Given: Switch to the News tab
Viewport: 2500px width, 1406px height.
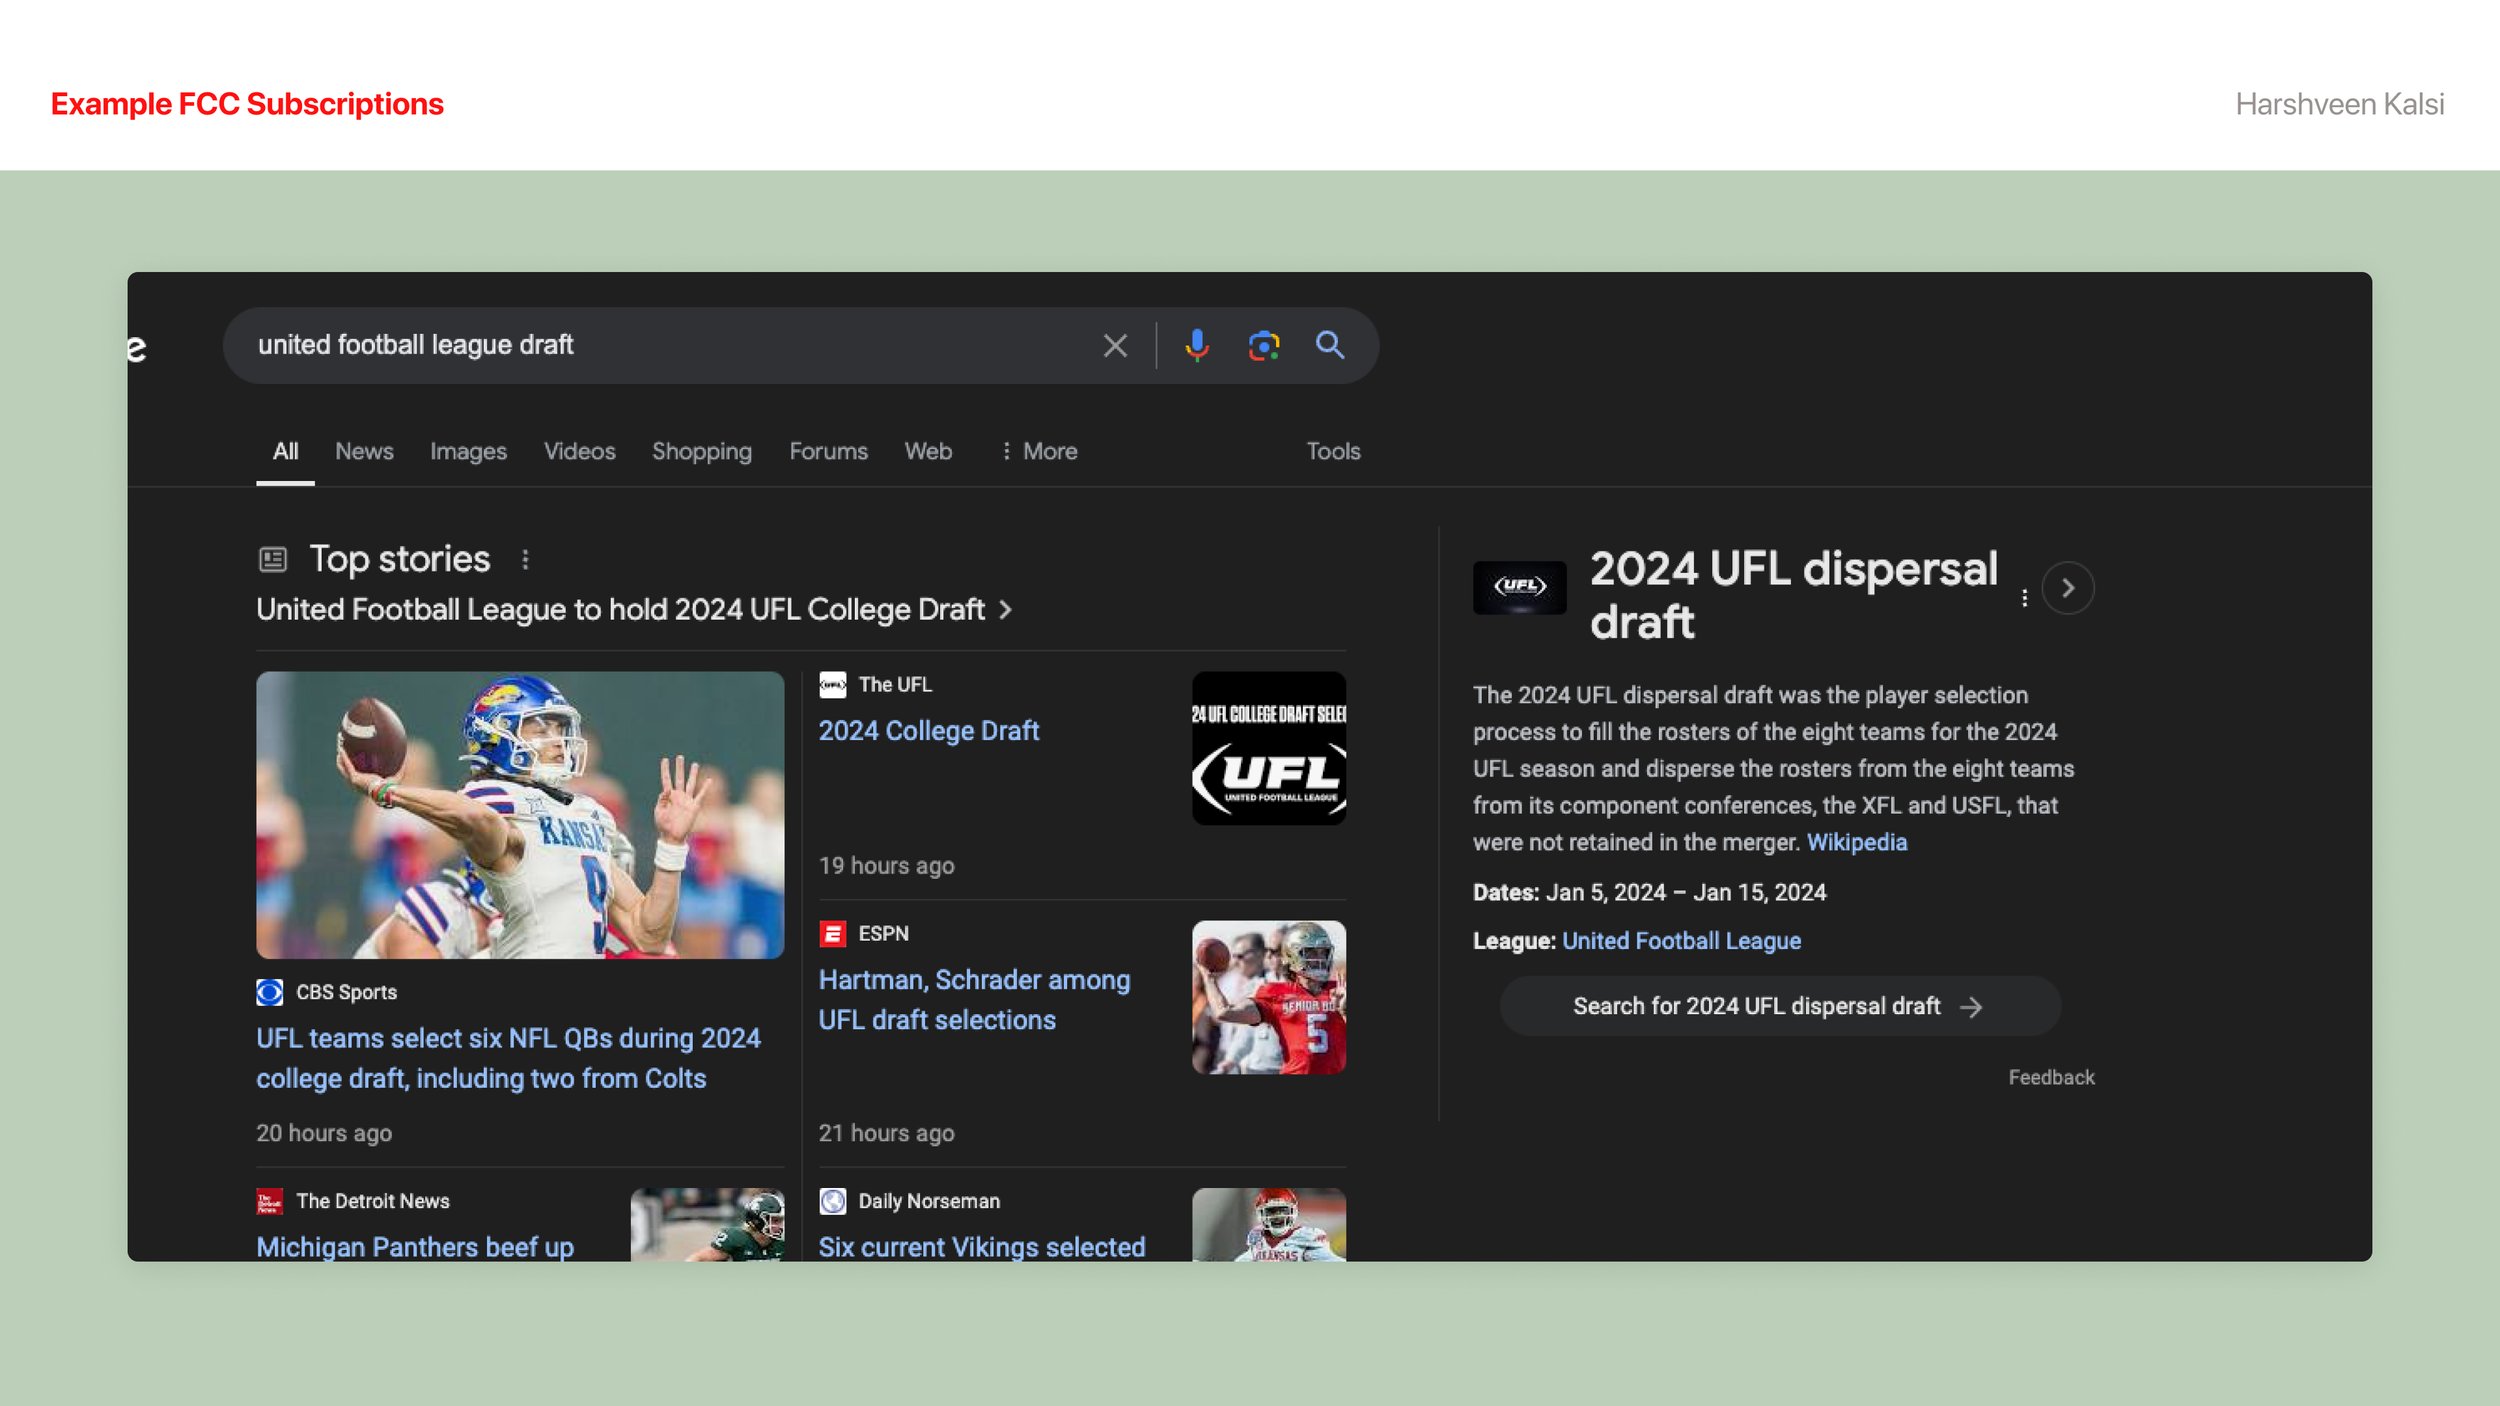Looking at the screenshot, I should tap(364, 452).
